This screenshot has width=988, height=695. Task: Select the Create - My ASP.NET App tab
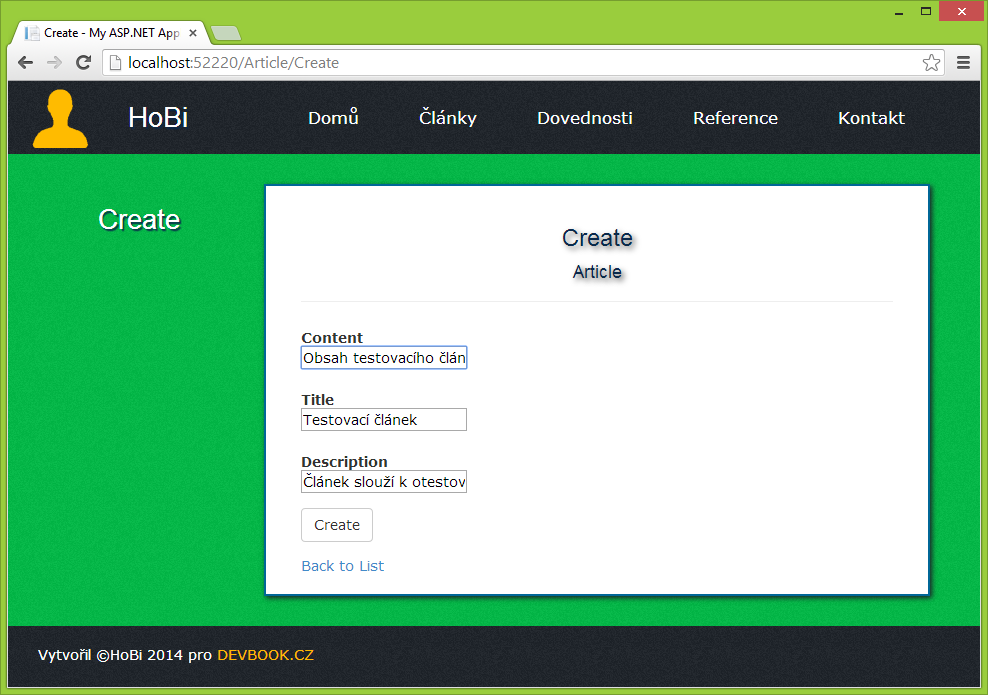(x=112, y=33)
